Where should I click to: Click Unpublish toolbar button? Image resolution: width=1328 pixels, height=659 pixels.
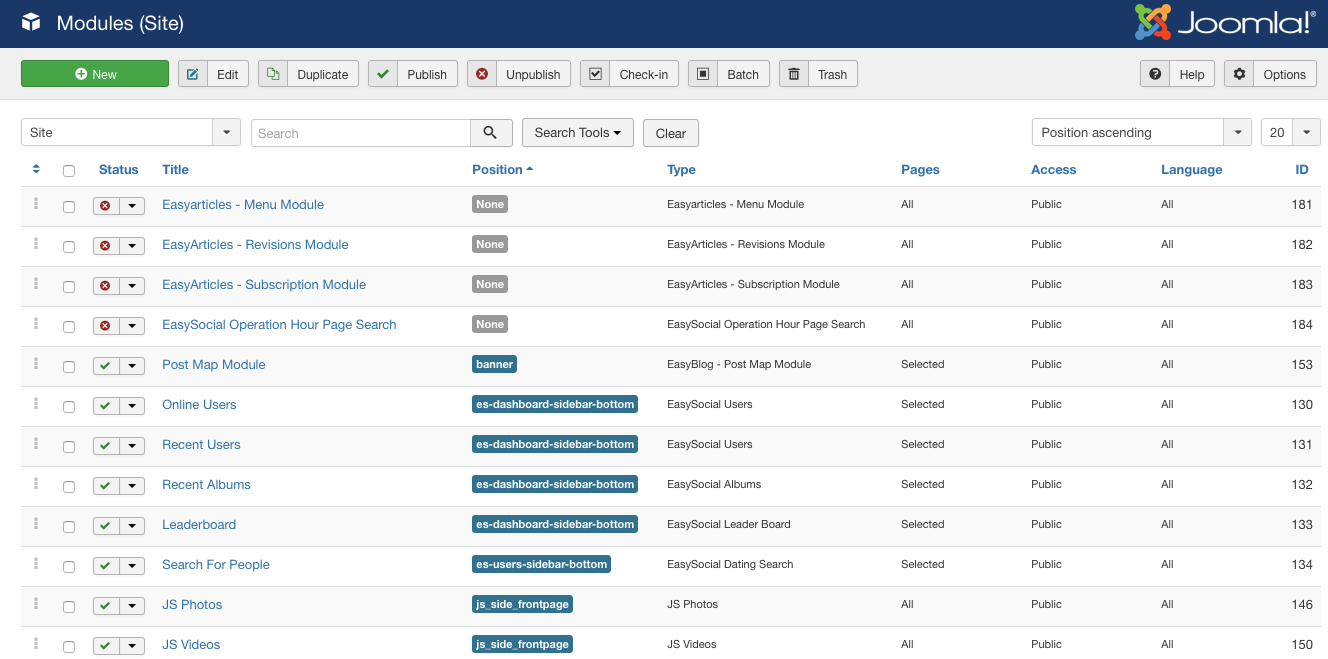tap(519, 74)
